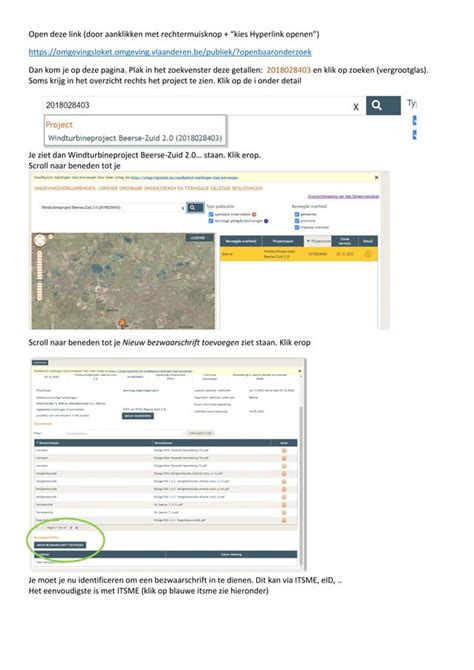This screenshot has width=474, height=670.
Task: Click the grey verwijder filter button
Action: point(200,433)
